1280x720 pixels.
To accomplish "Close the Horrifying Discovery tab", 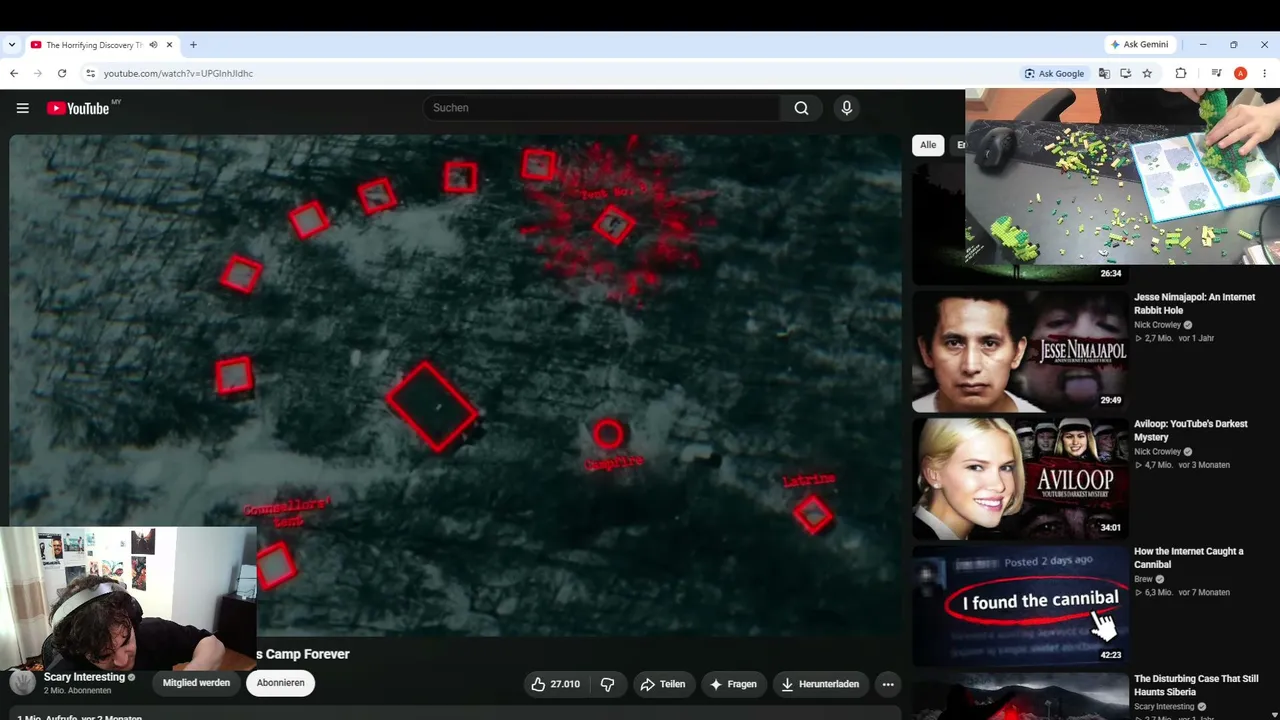I will (x=169, y=45).
